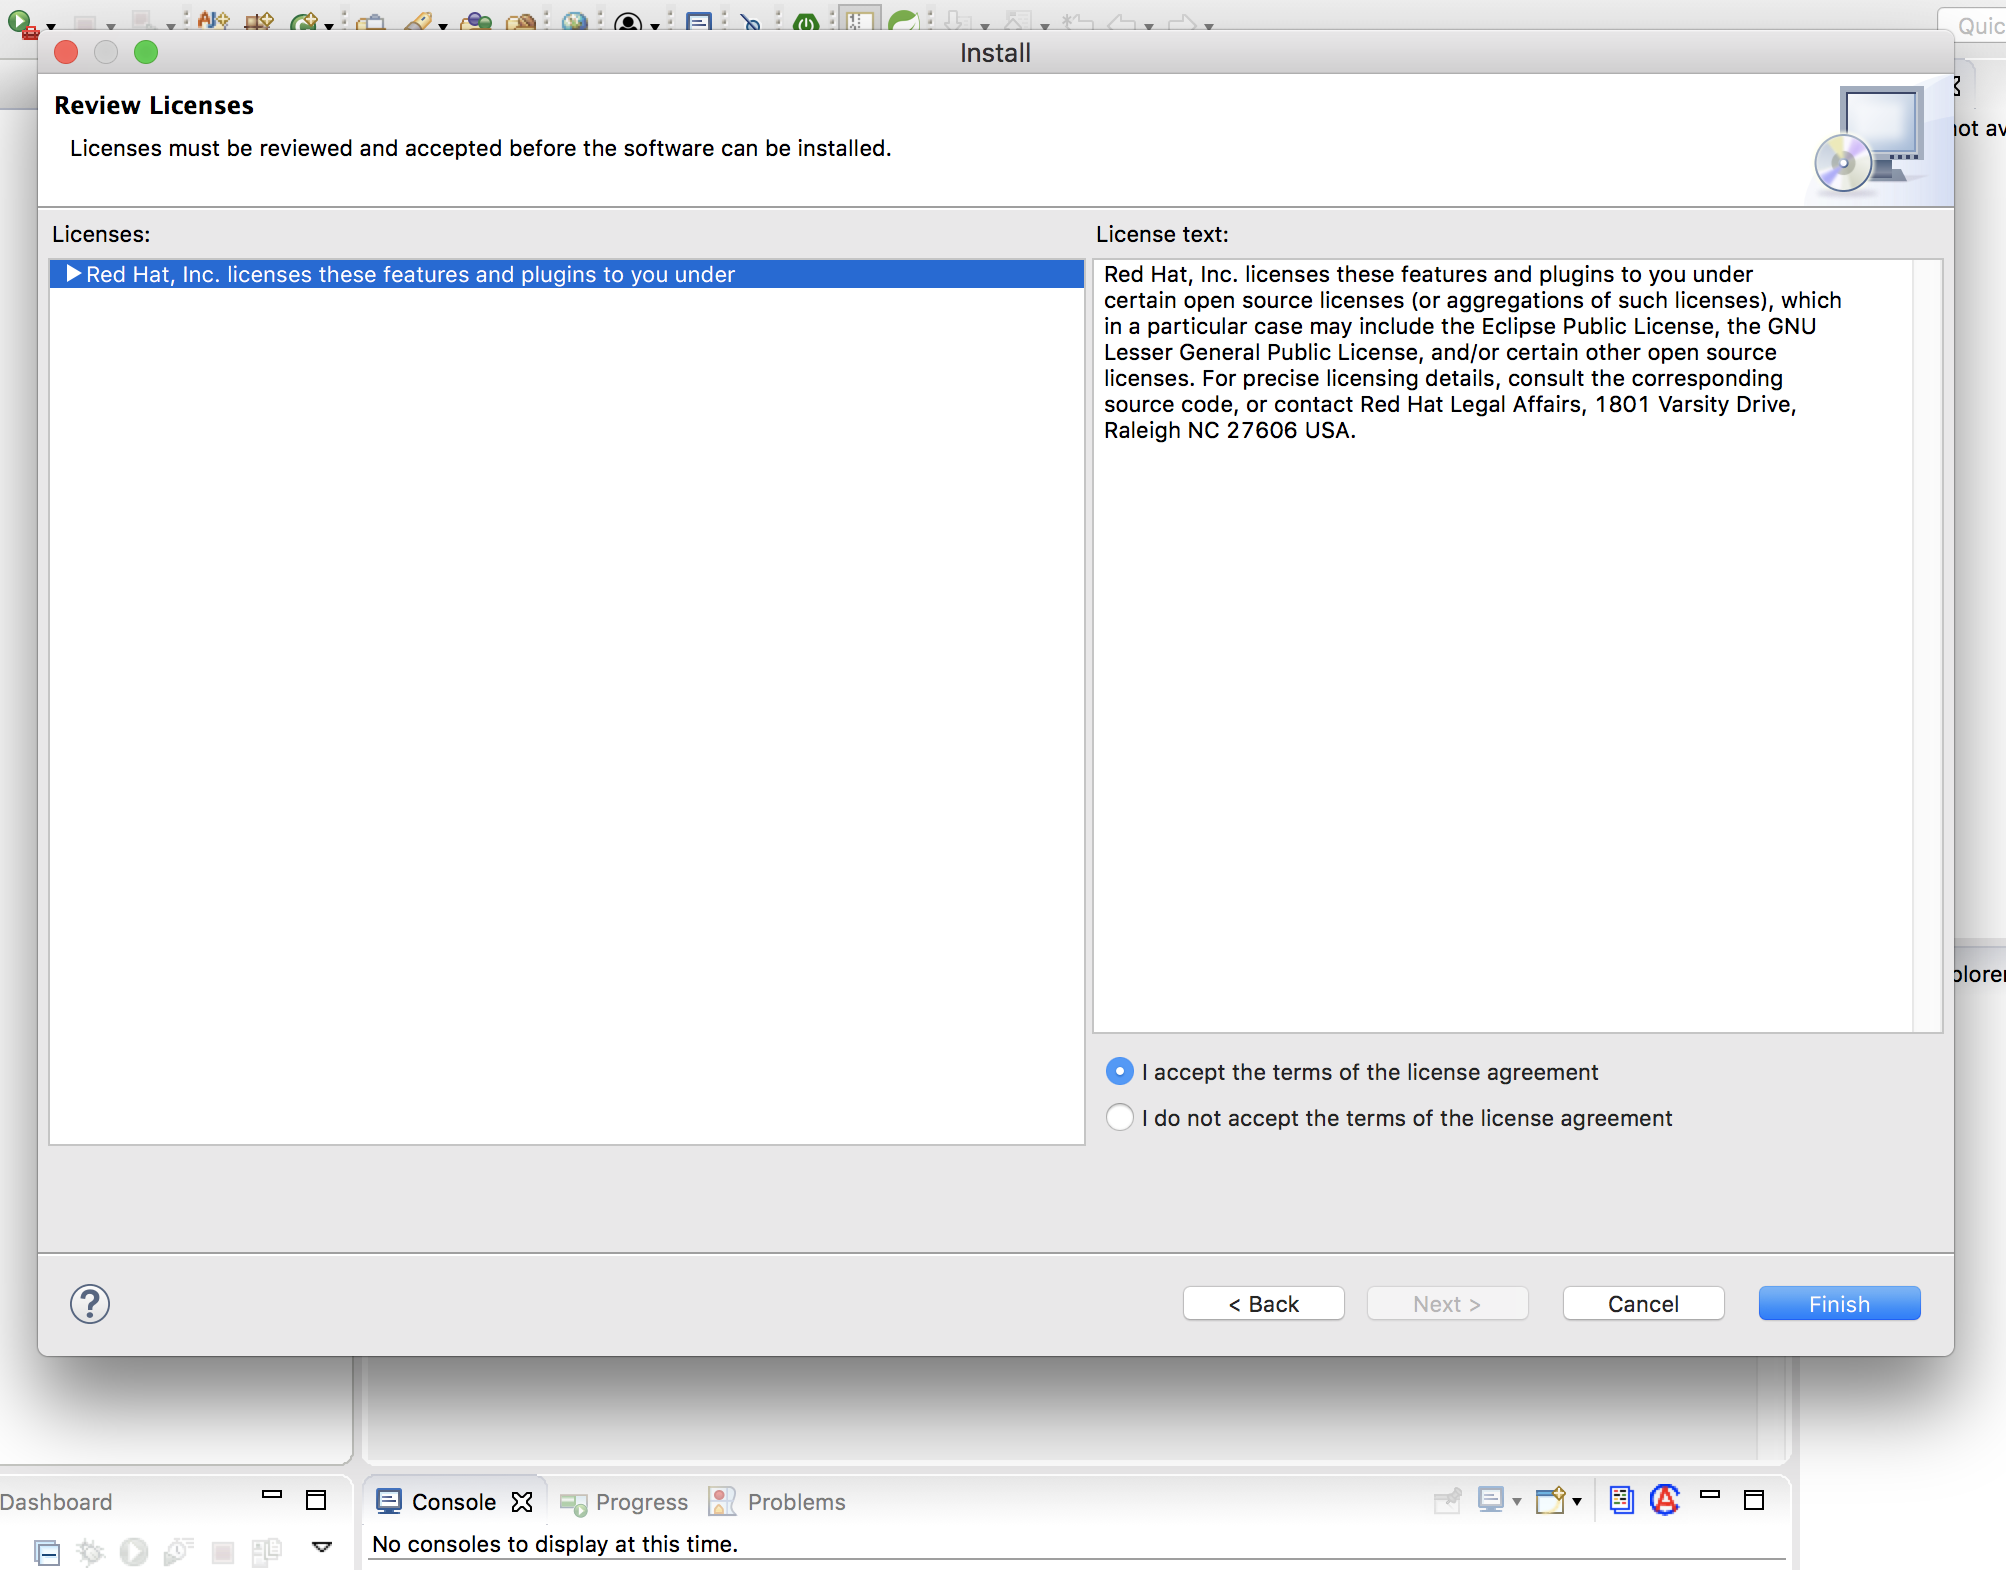This screenshot has height=1570, width=2006.
Task: Expand the Red Hat license tree item
Action: [x=73, y=274]
